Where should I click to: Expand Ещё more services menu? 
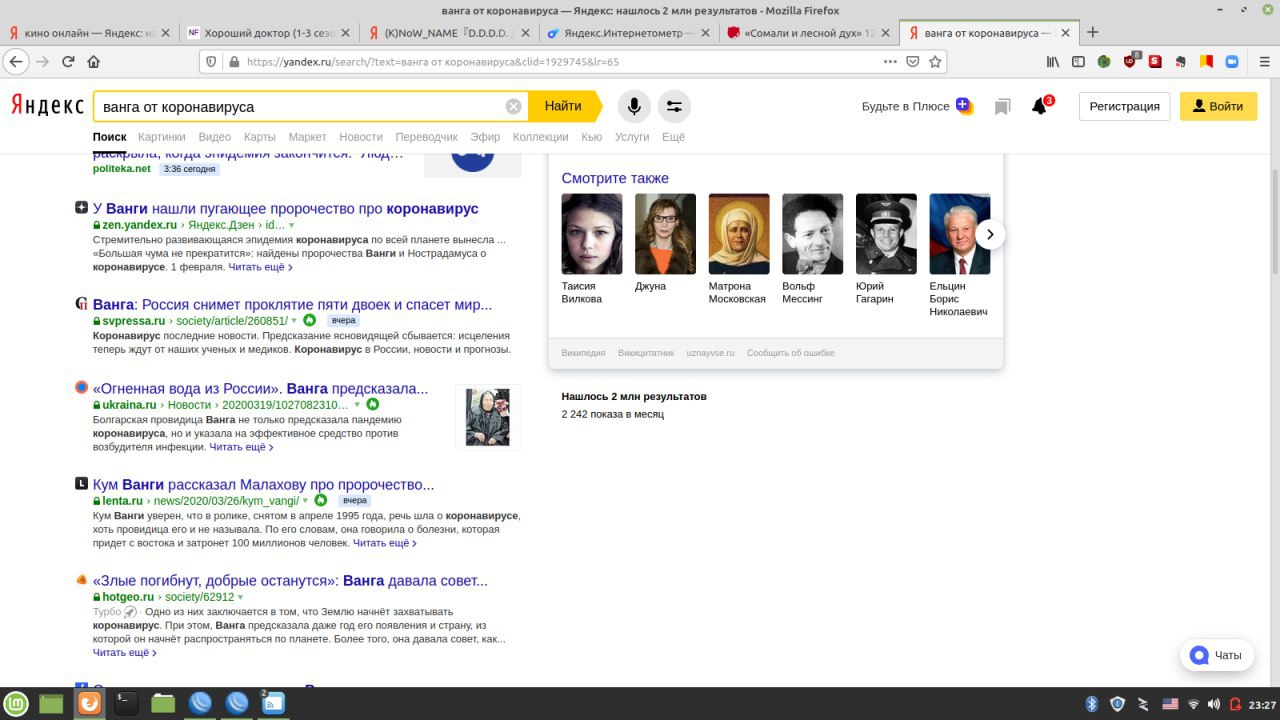tap(673, 137)
